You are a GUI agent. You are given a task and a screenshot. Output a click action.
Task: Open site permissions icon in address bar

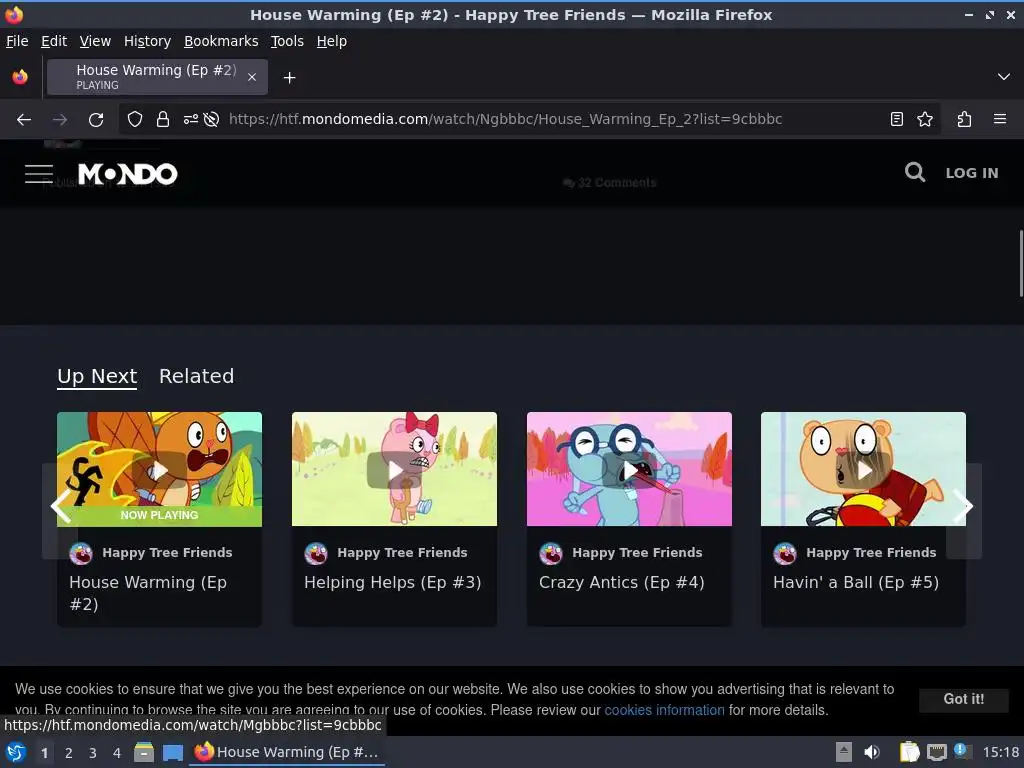pyautogui.click(x=191, y=119)
